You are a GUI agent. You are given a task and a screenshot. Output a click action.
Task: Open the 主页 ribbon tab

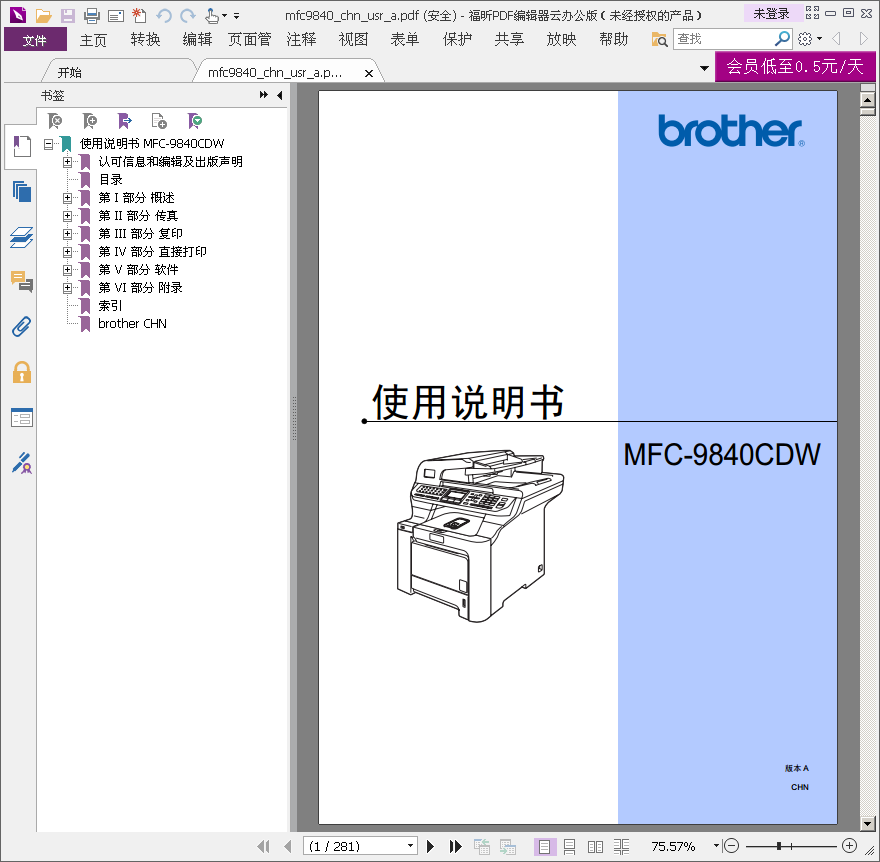pos(93,40)
